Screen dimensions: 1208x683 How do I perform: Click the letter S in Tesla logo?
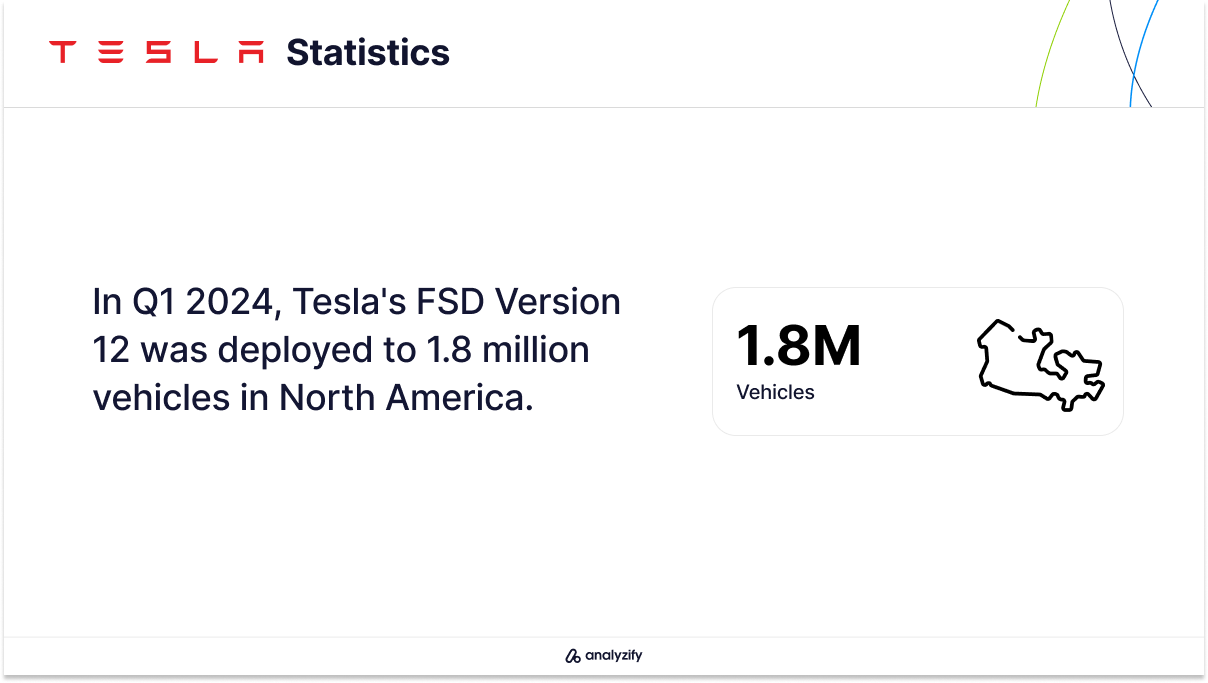tap(158, 52)
